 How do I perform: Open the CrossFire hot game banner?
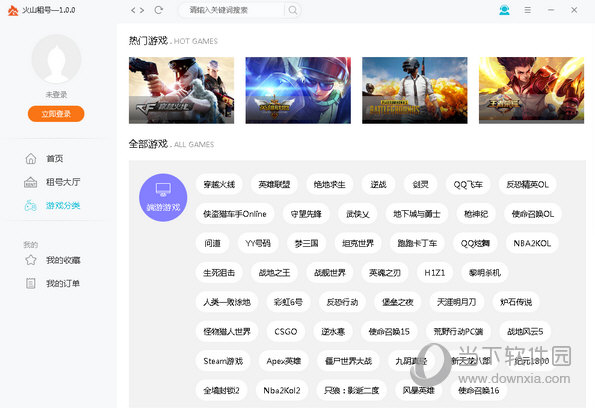click(x=181, y=90)
